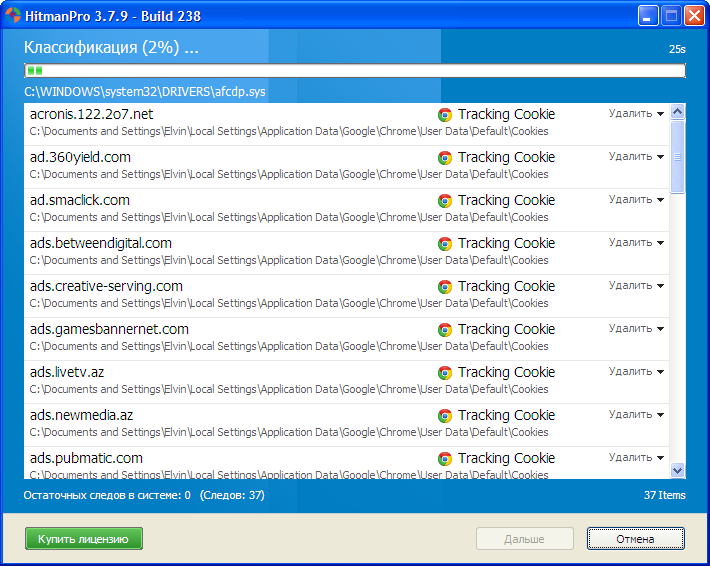Click the Chrome icon in the ads.livetv.az row
710x566 pixels.
445,373
